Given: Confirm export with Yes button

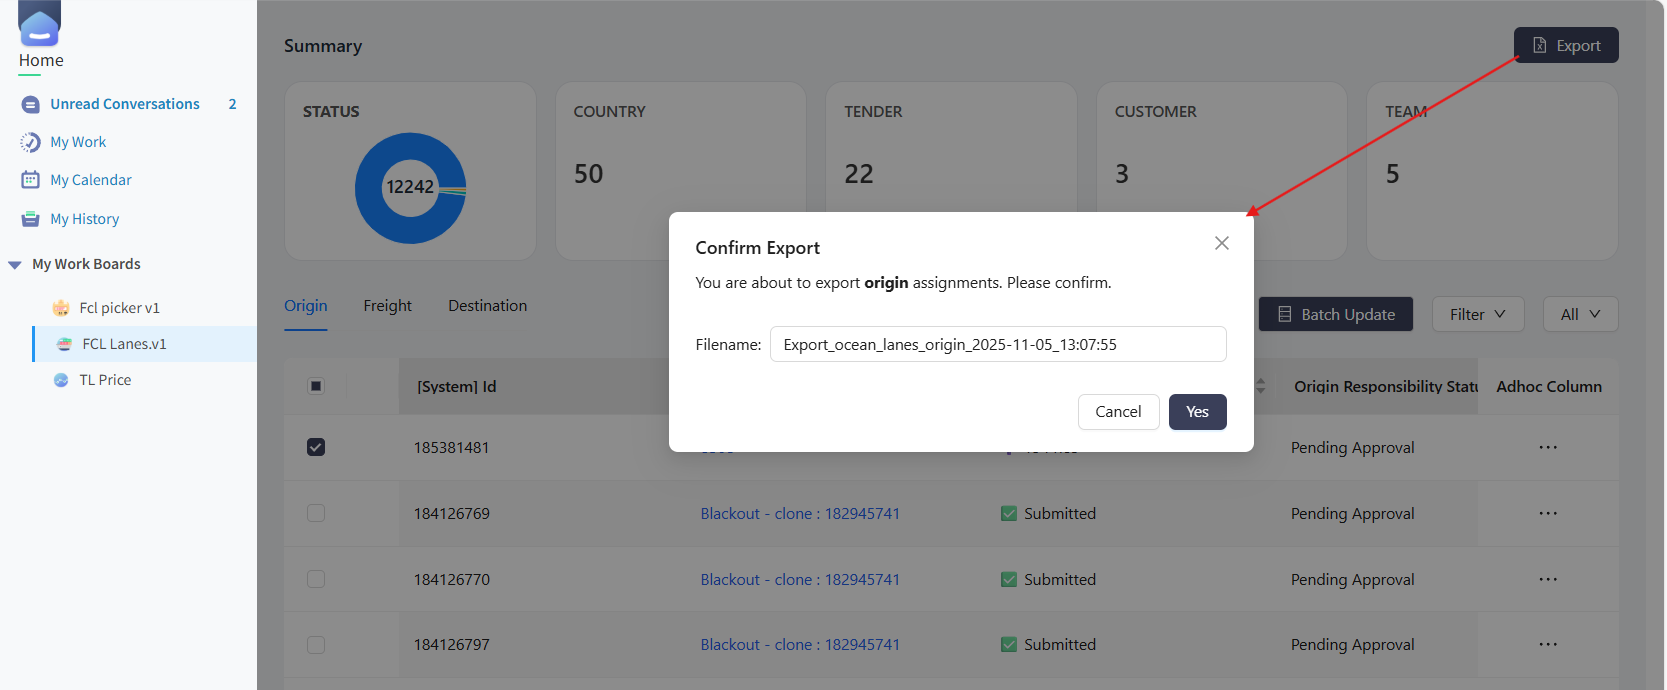Looking at the screenshot, I should (x=1197, y=412).
